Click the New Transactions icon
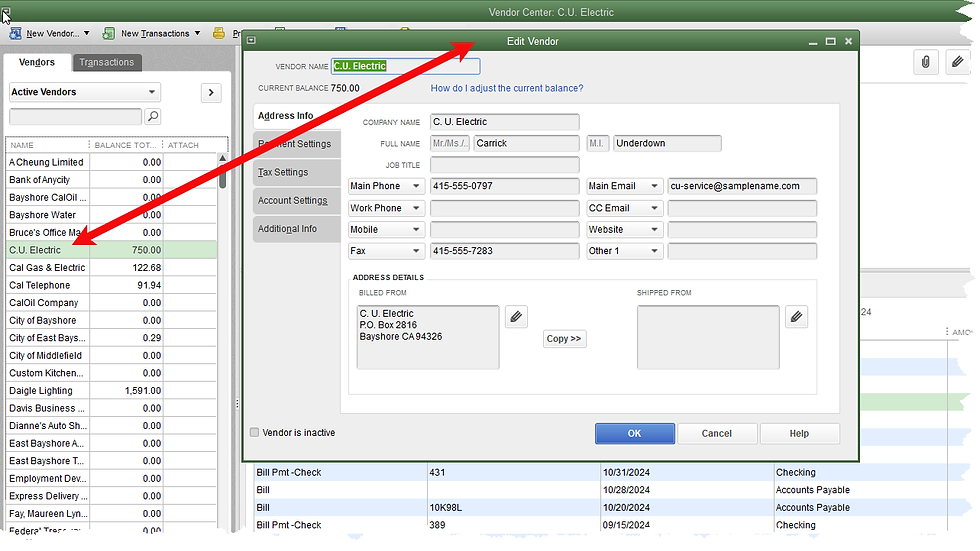Screen dimensions: 980x551 pyautogui.click(x=109, y=33)
